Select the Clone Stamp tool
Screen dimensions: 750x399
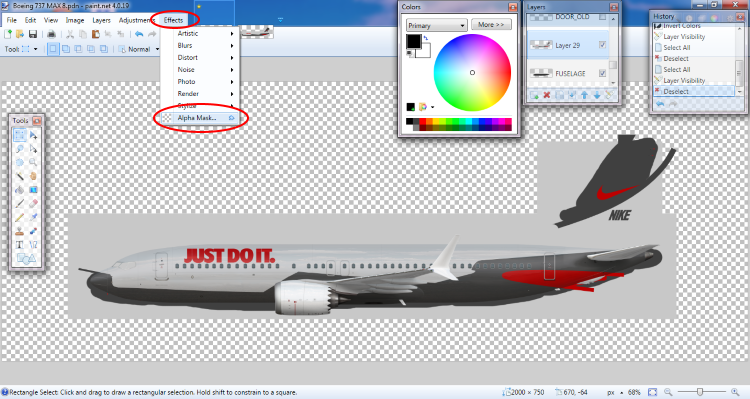20,231
